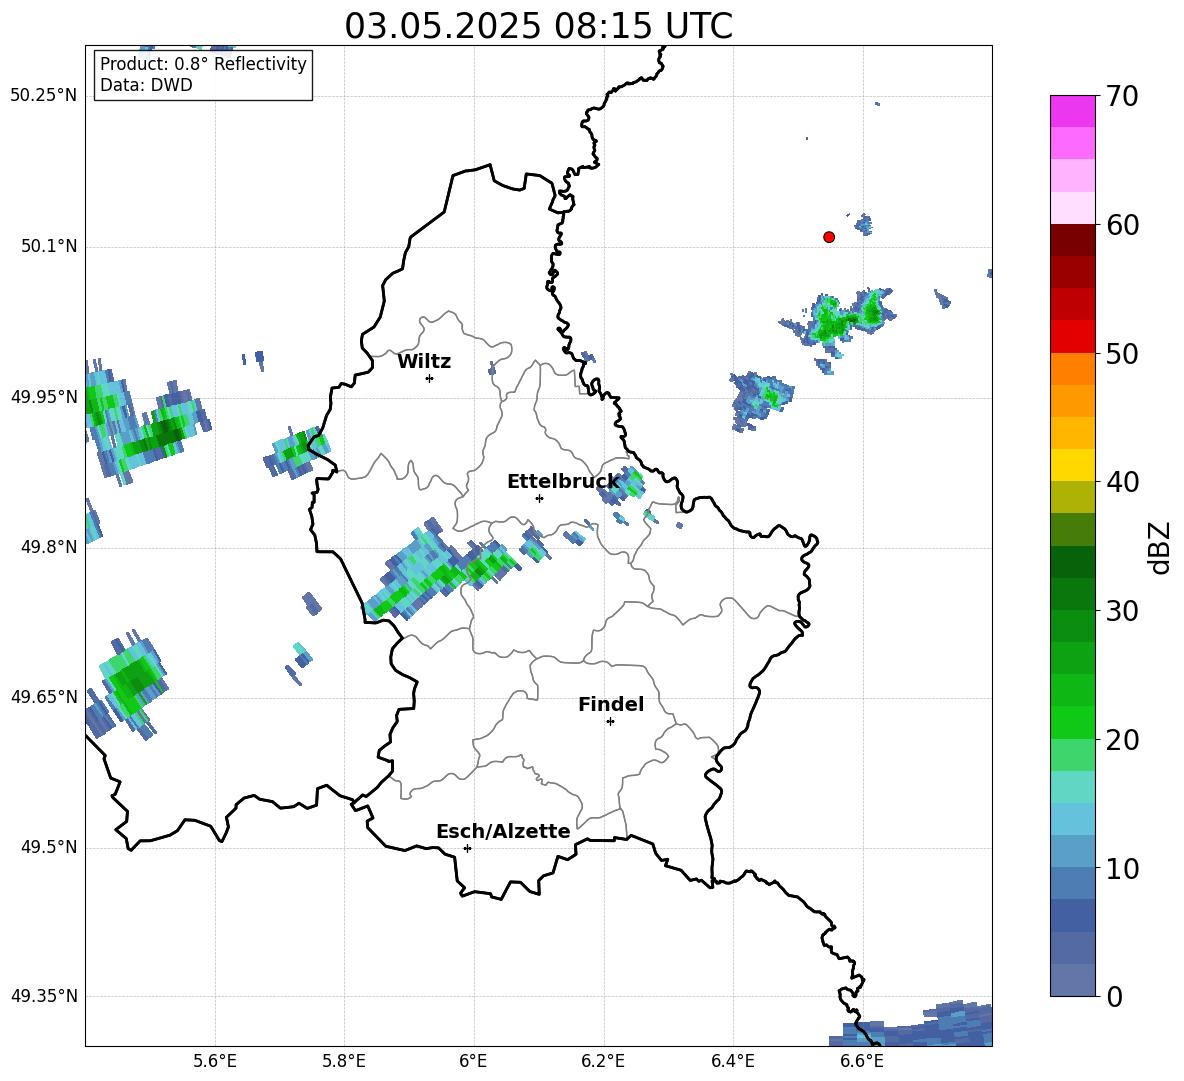This screenshot has height=1081, width=1184.
Task: Click the 20 label on the colorbar
Action: 1122,739
